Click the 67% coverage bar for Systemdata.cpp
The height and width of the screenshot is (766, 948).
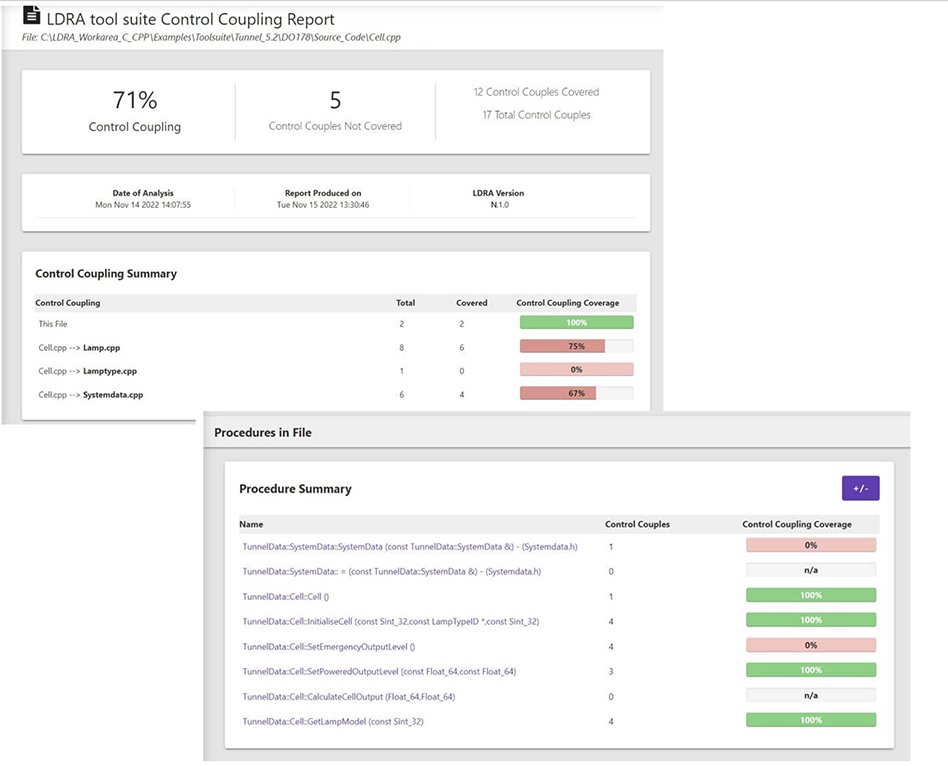pos(576,393)
